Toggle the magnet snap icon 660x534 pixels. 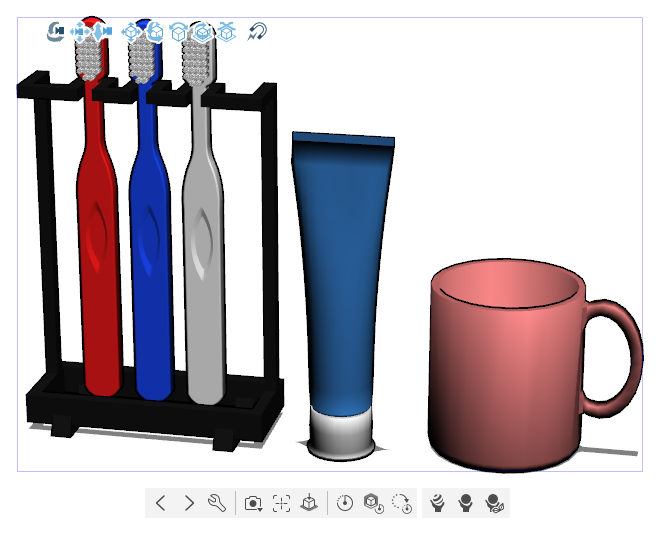[257, 32]
